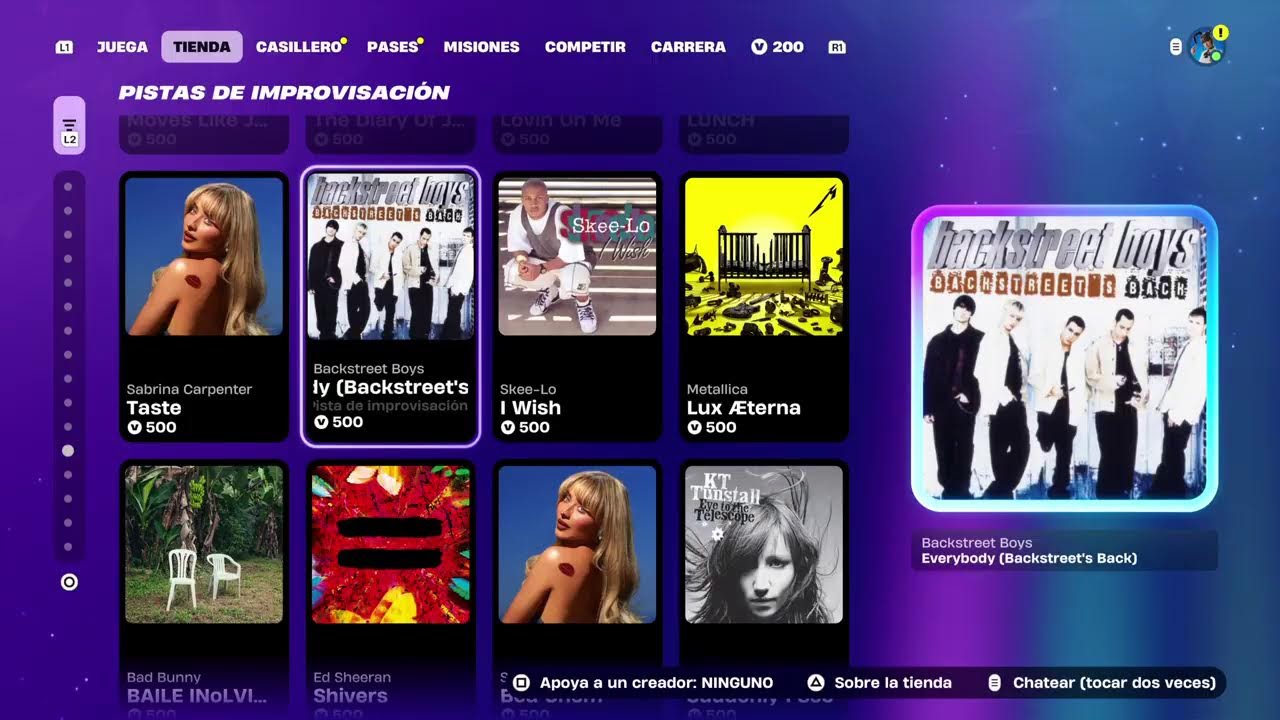Click the Moves Like J... card at top
This screenshot has width=1280, height=720.
coord(204,133)
